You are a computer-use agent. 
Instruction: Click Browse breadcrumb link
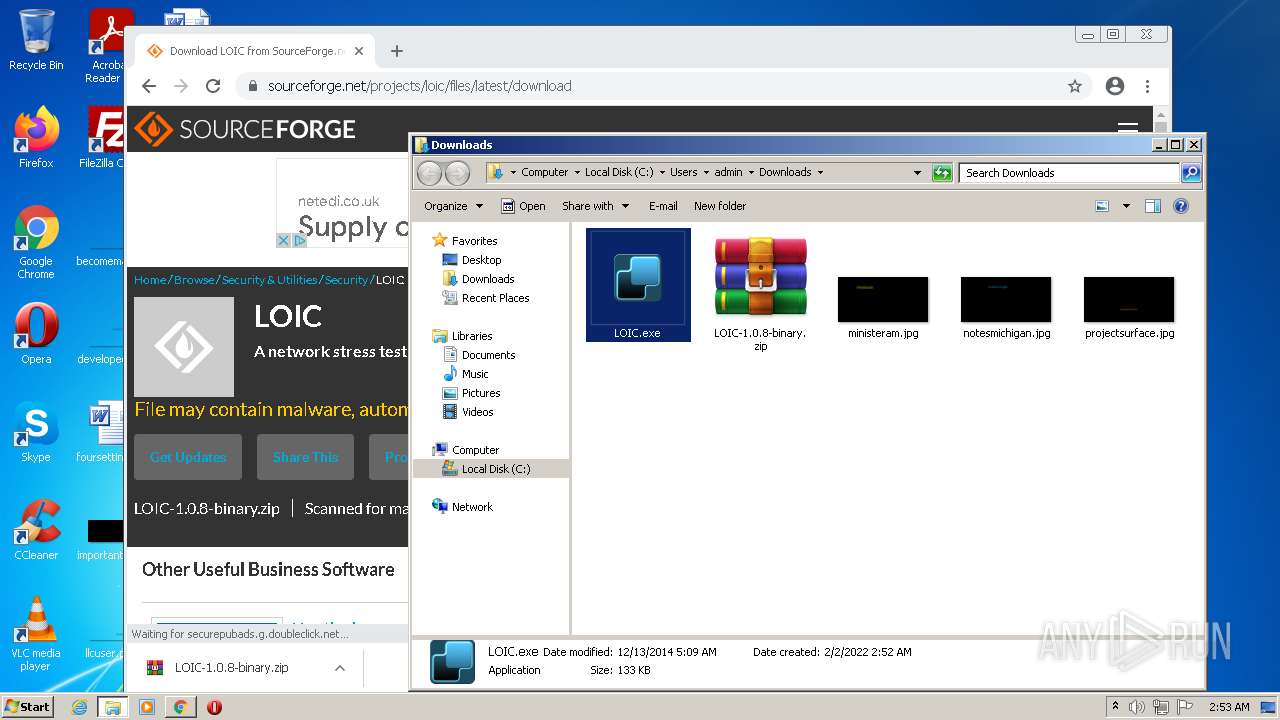click(194, 280)
